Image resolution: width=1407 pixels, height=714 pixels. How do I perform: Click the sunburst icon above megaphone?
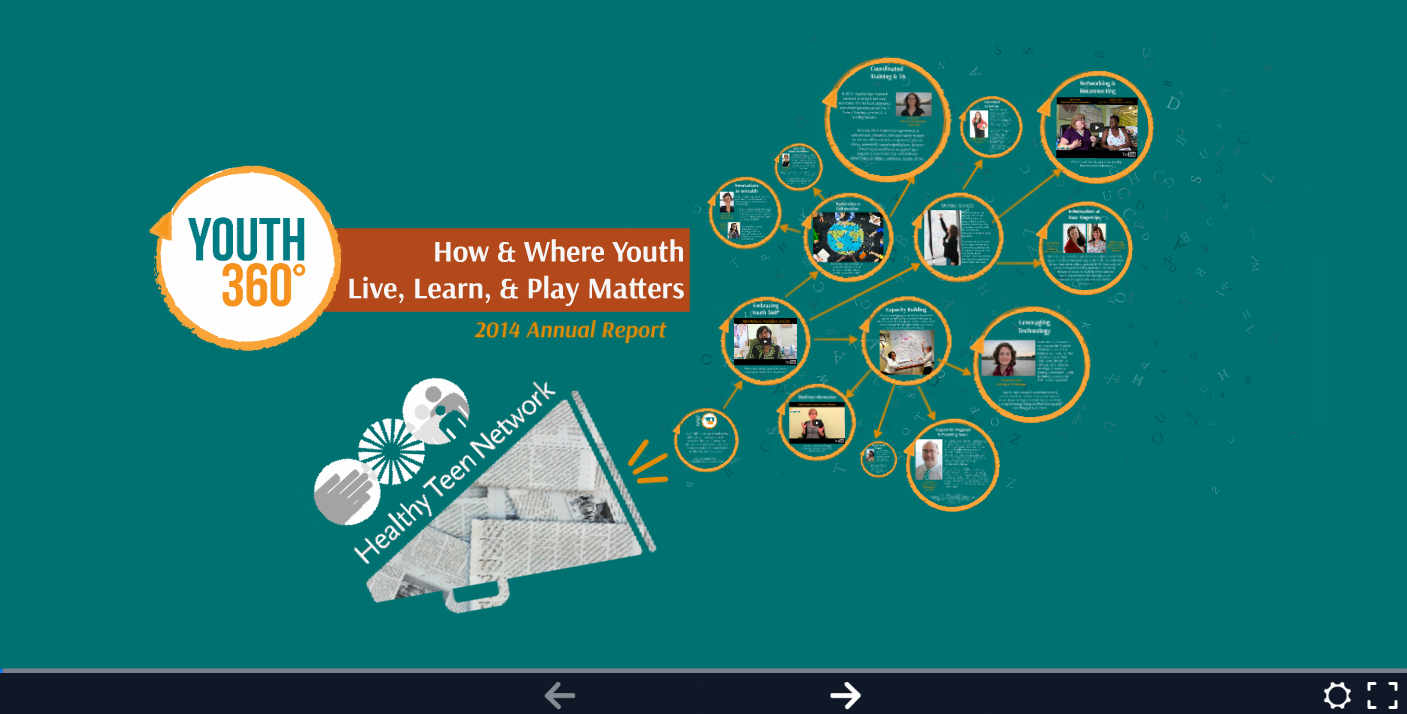pos(391,452)
